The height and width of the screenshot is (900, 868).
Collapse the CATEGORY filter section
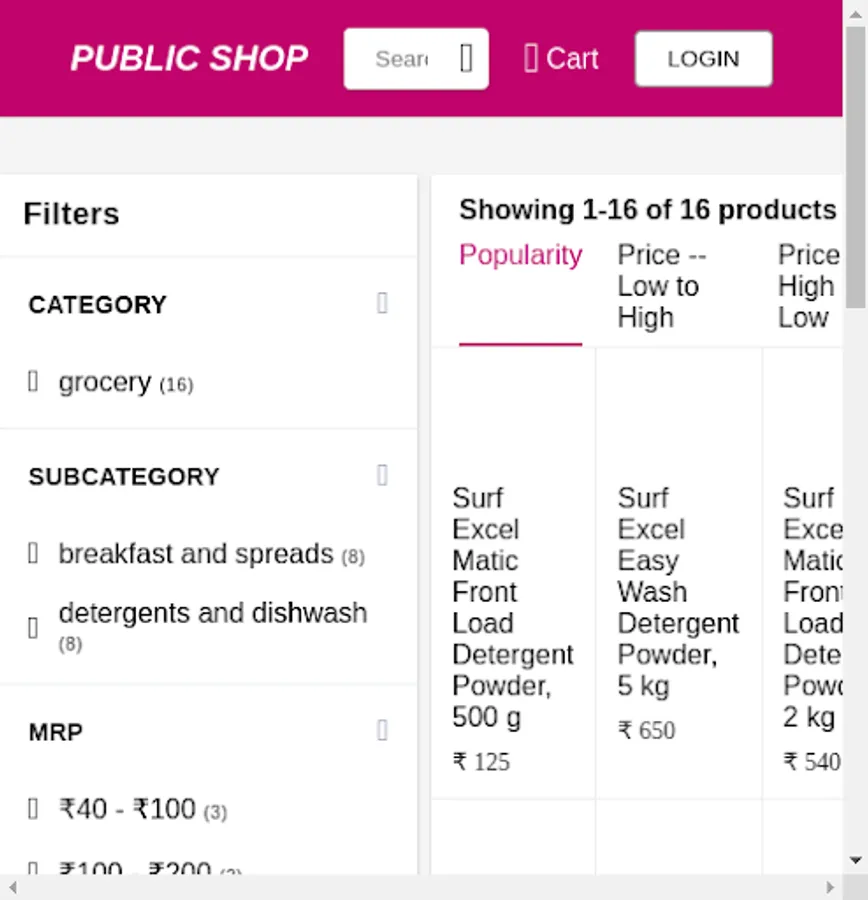point(382,303)
